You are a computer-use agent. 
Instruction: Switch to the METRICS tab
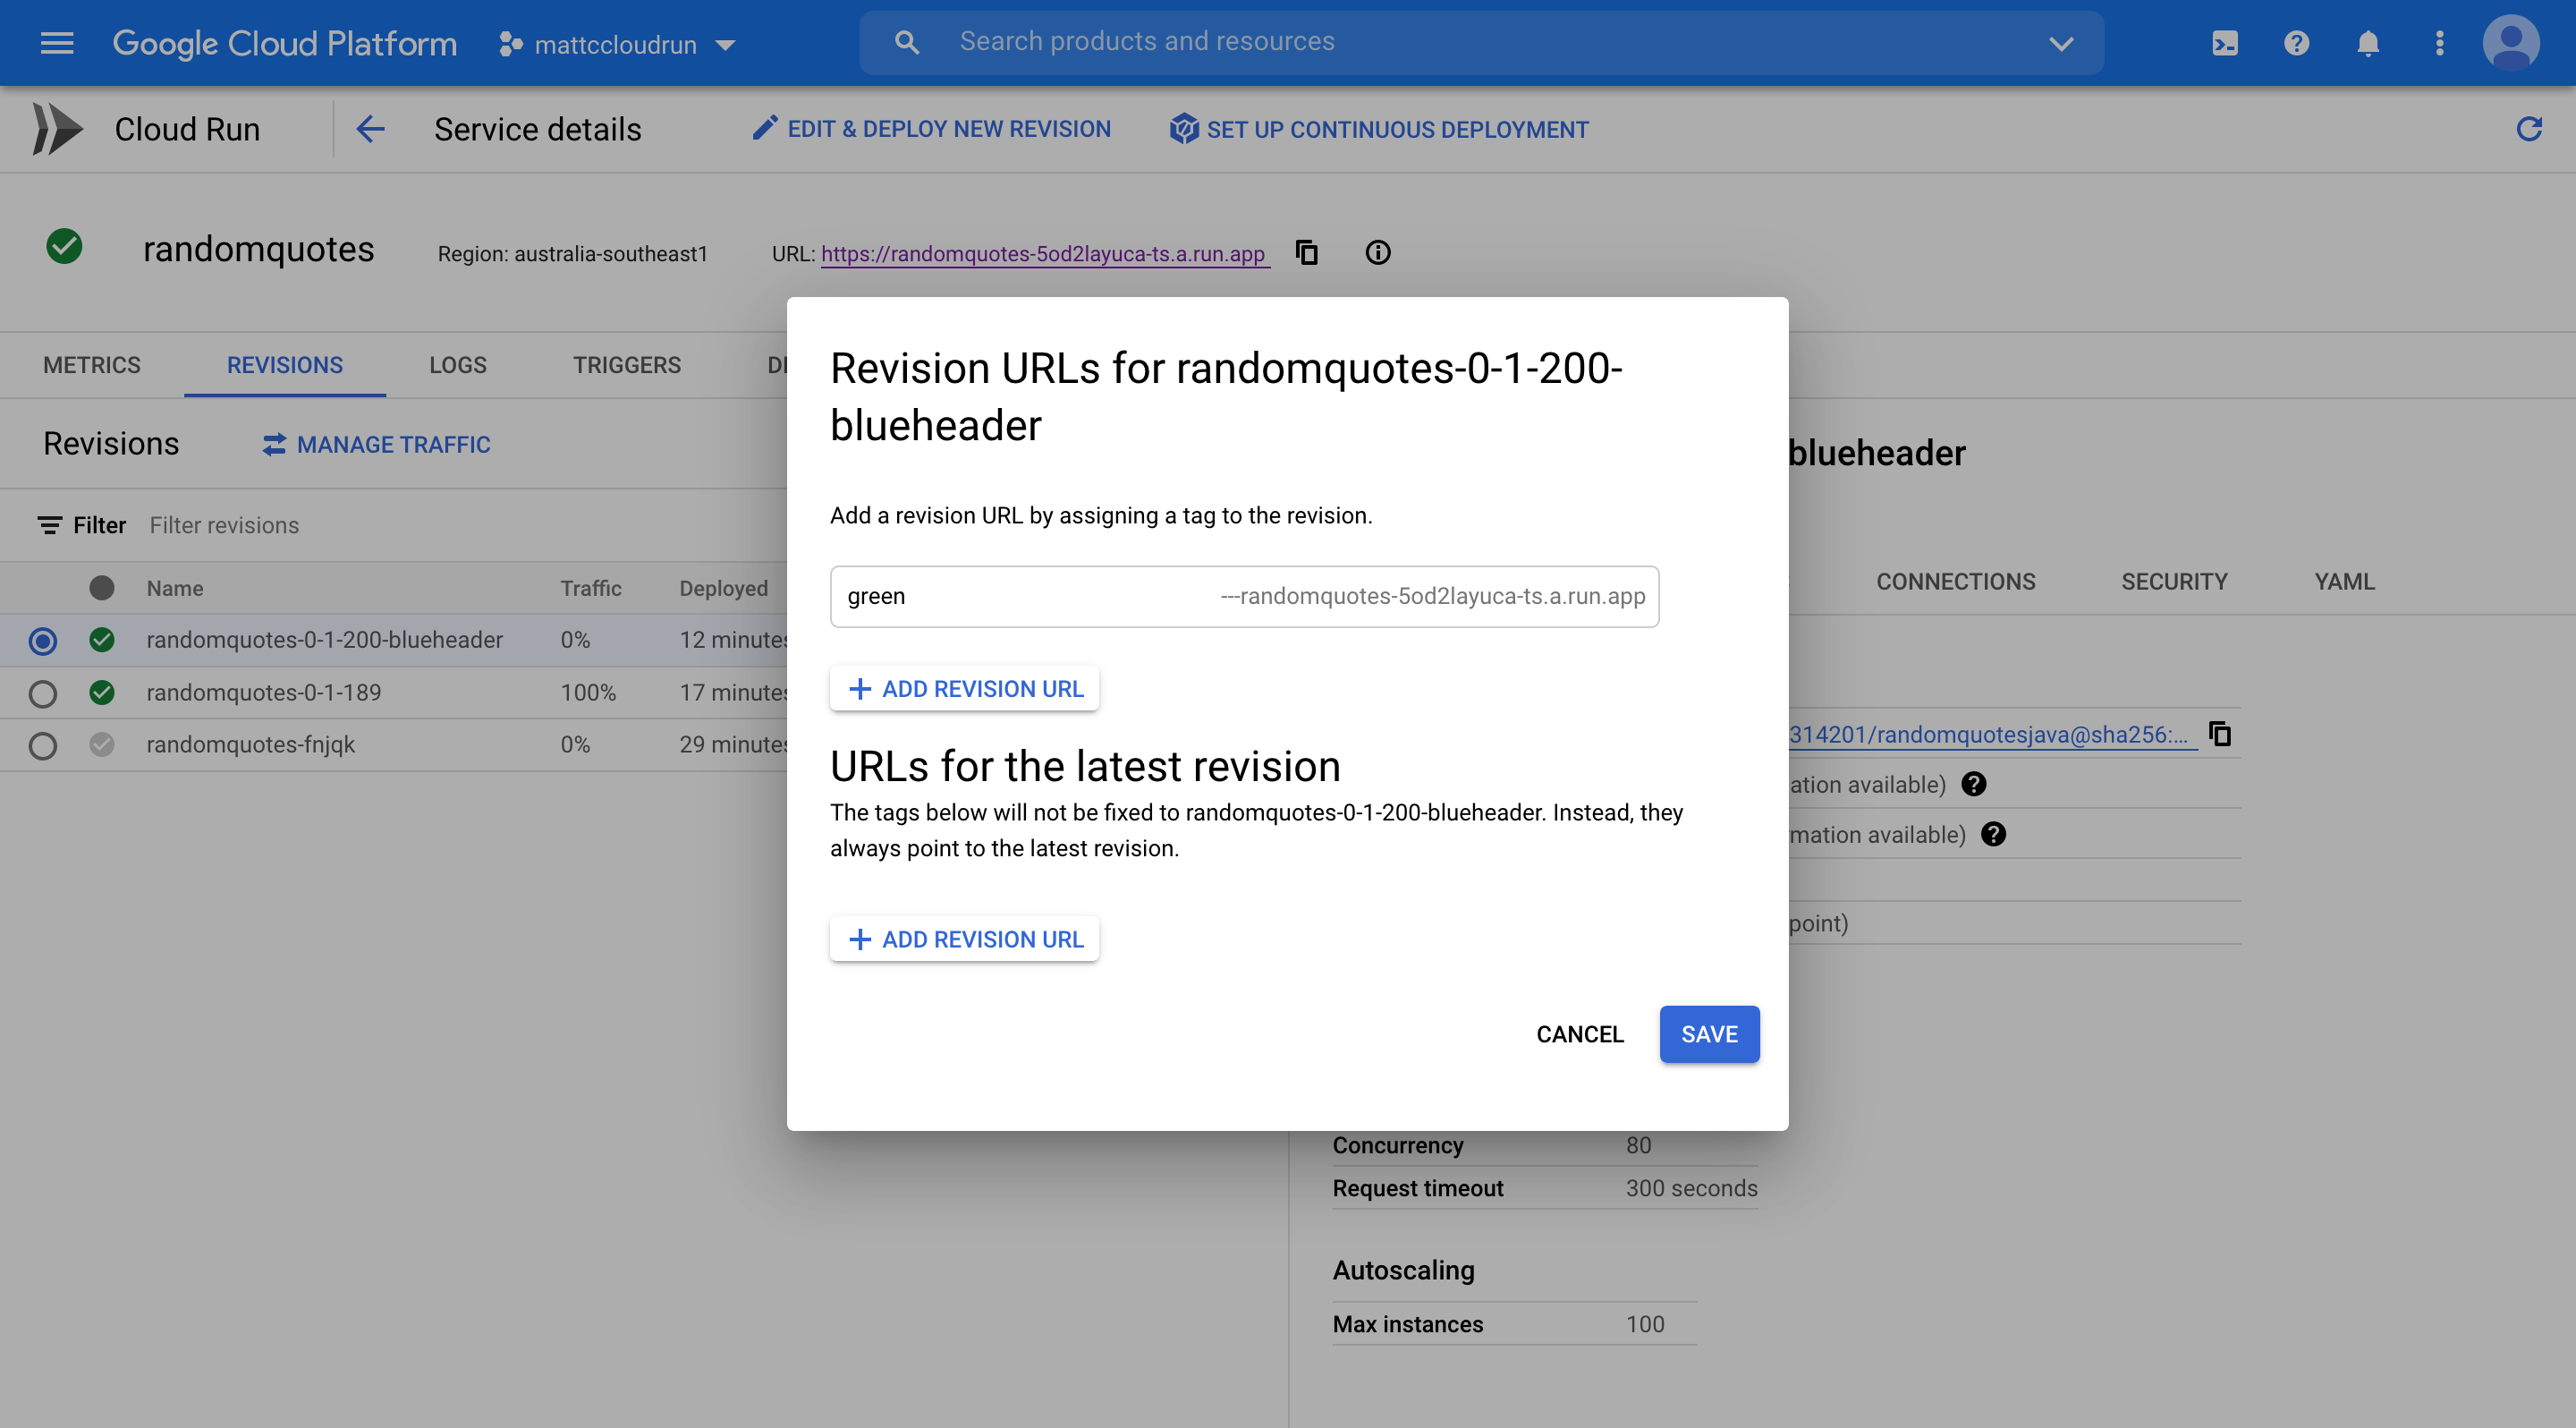(x=92, y=365)
